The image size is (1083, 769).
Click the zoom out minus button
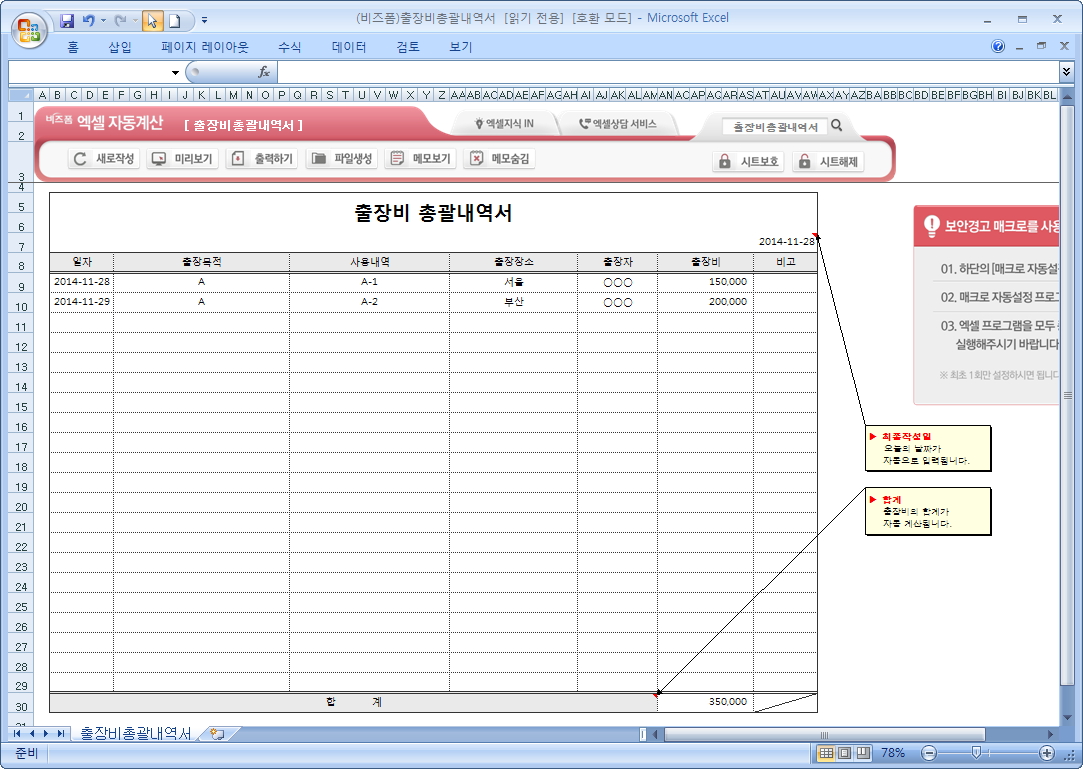point(929,753)
